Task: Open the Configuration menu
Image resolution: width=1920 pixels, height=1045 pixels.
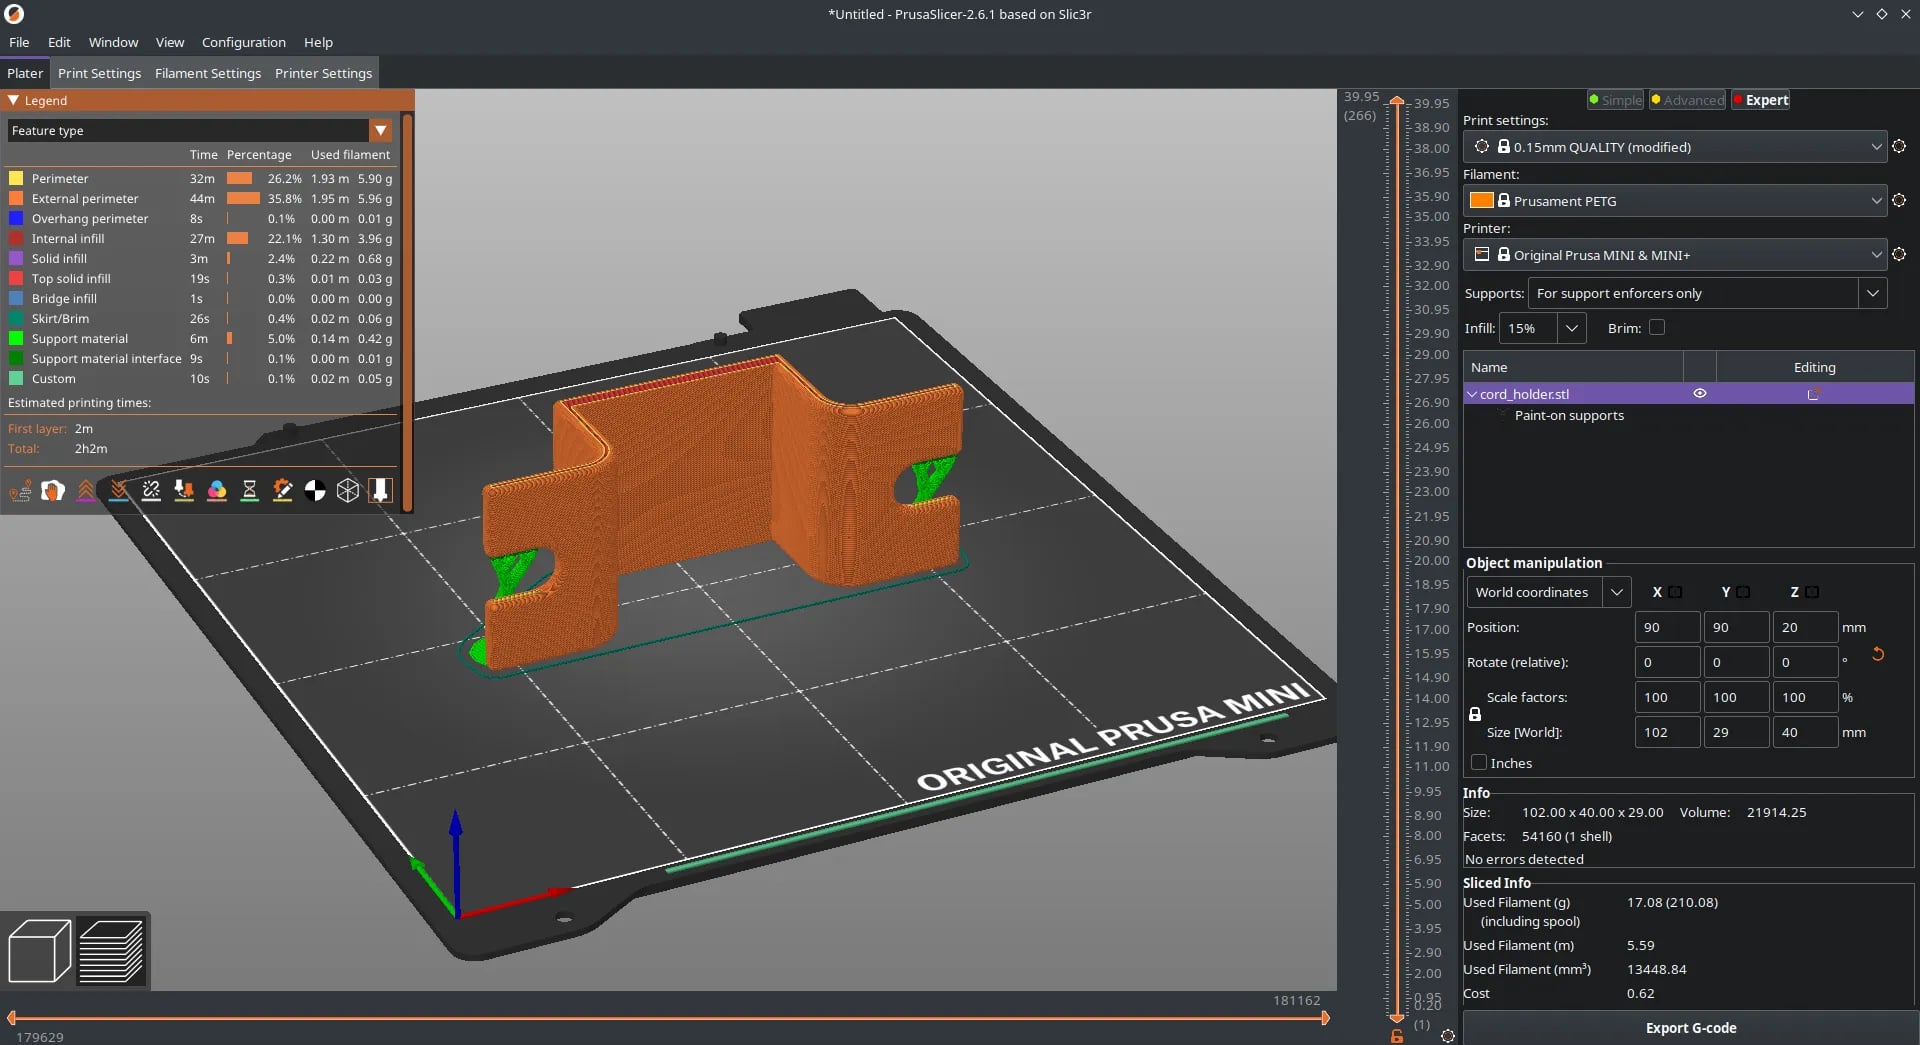Action: (x=244, y=42)
